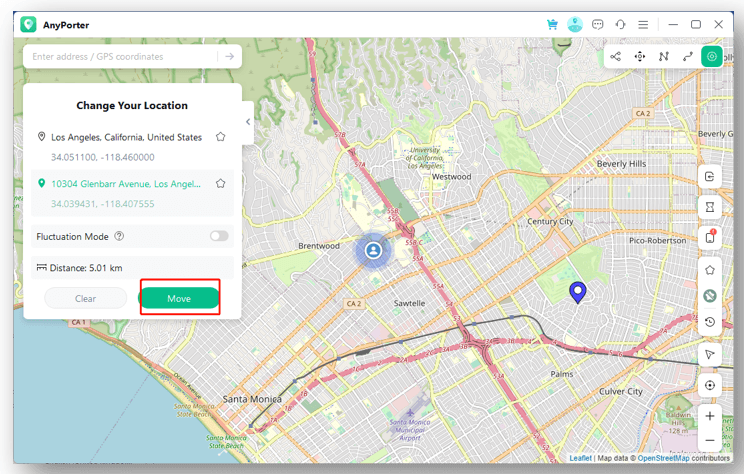Click coordinates 34.051100, -118.460000
This screenshot has height=474, width=744.
(102, 157)
